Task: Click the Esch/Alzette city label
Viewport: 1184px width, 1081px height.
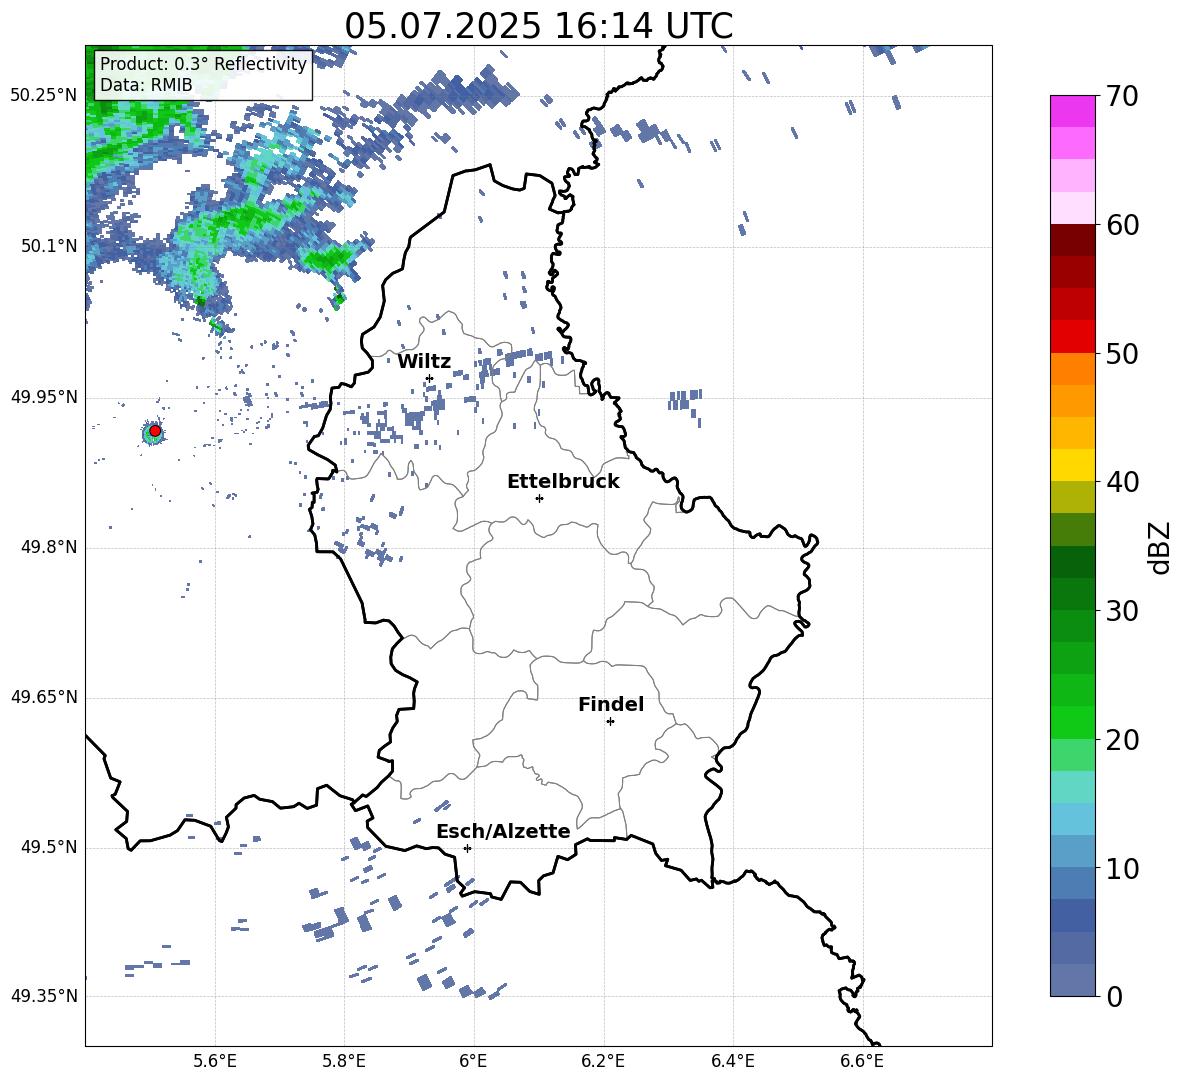Action: coord(503,831)
